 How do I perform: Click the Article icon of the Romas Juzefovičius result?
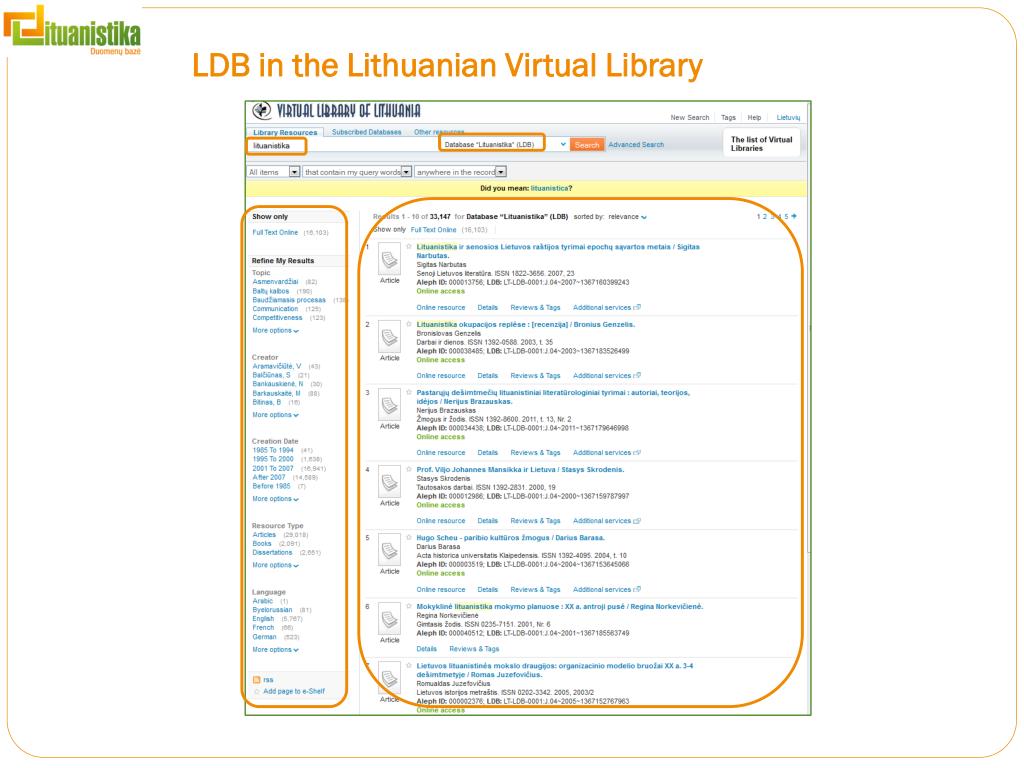(390, 679)
